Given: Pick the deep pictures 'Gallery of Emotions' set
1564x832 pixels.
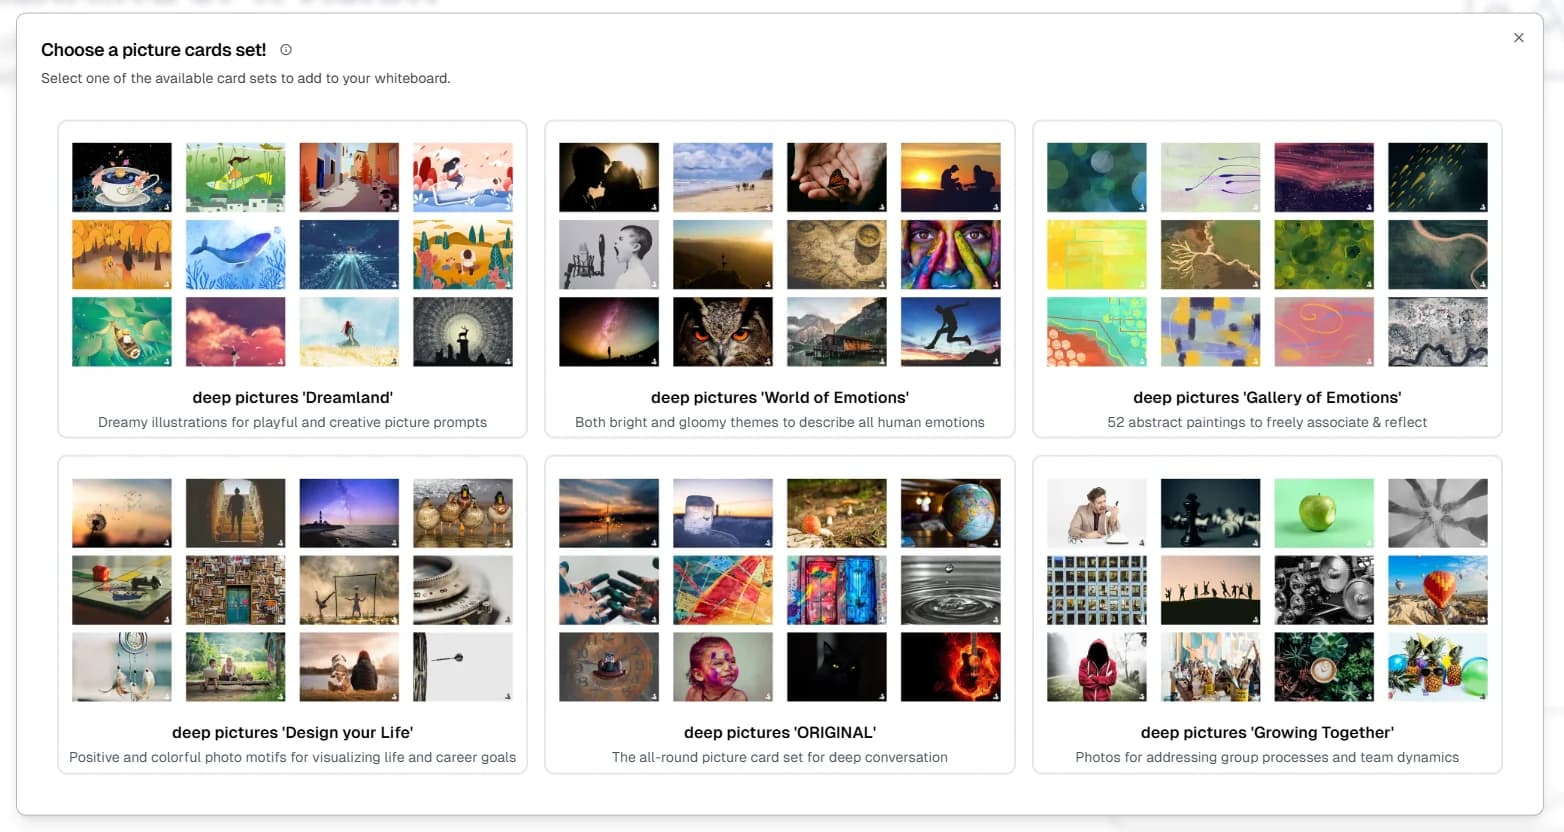Looking at the screenshot, I should point(1266,397).
